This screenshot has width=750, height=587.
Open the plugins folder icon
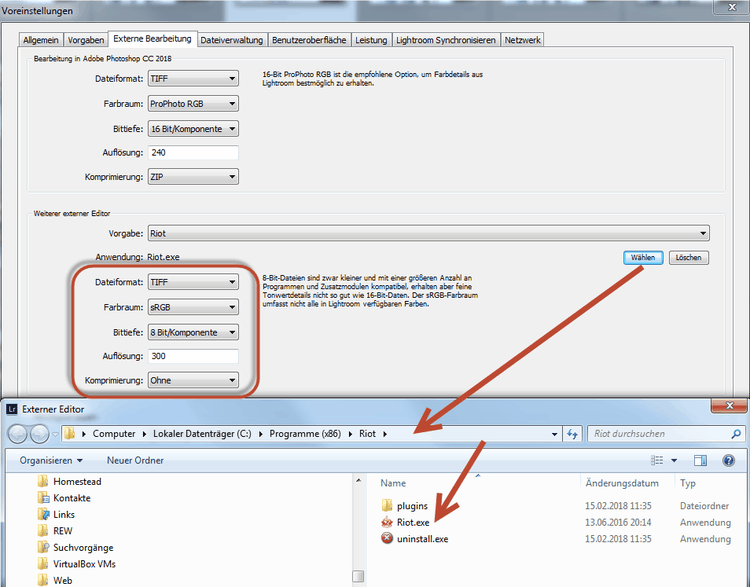(387, 505)
